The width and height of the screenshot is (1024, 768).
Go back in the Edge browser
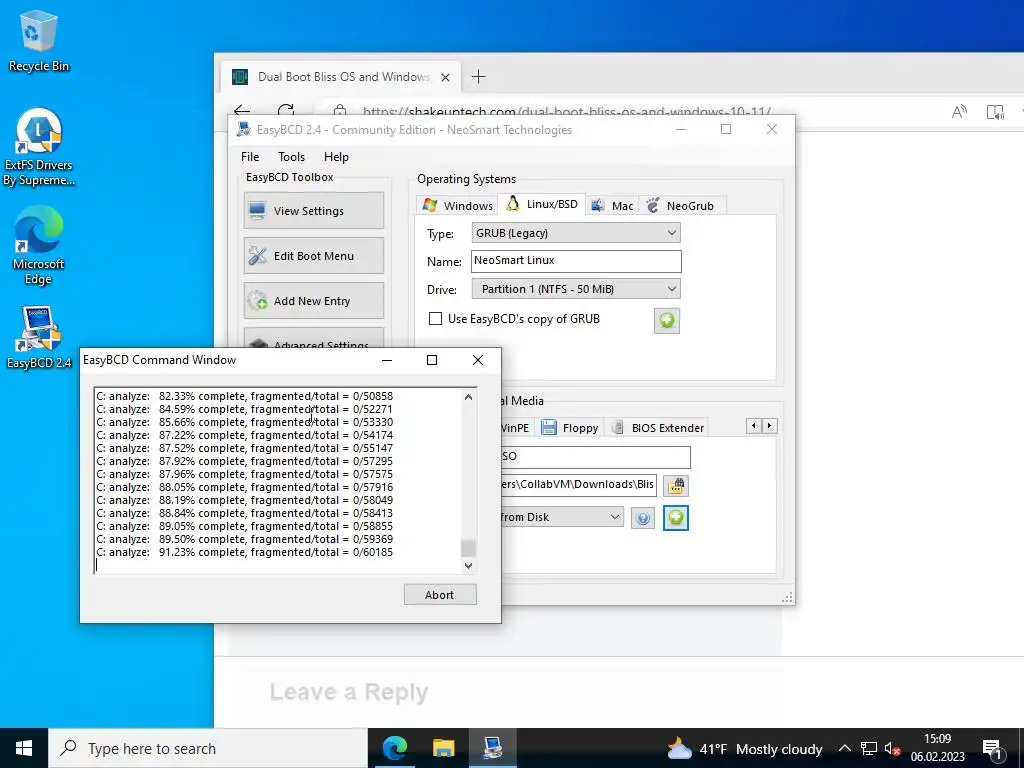click(242, 111)
